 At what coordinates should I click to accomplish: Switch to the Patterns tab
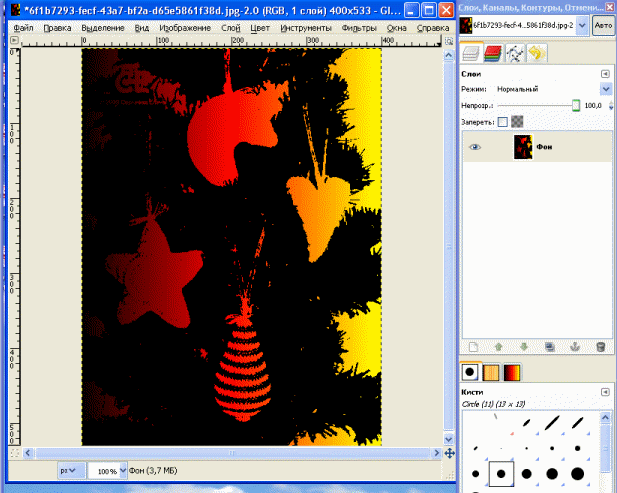click(491, 372)
